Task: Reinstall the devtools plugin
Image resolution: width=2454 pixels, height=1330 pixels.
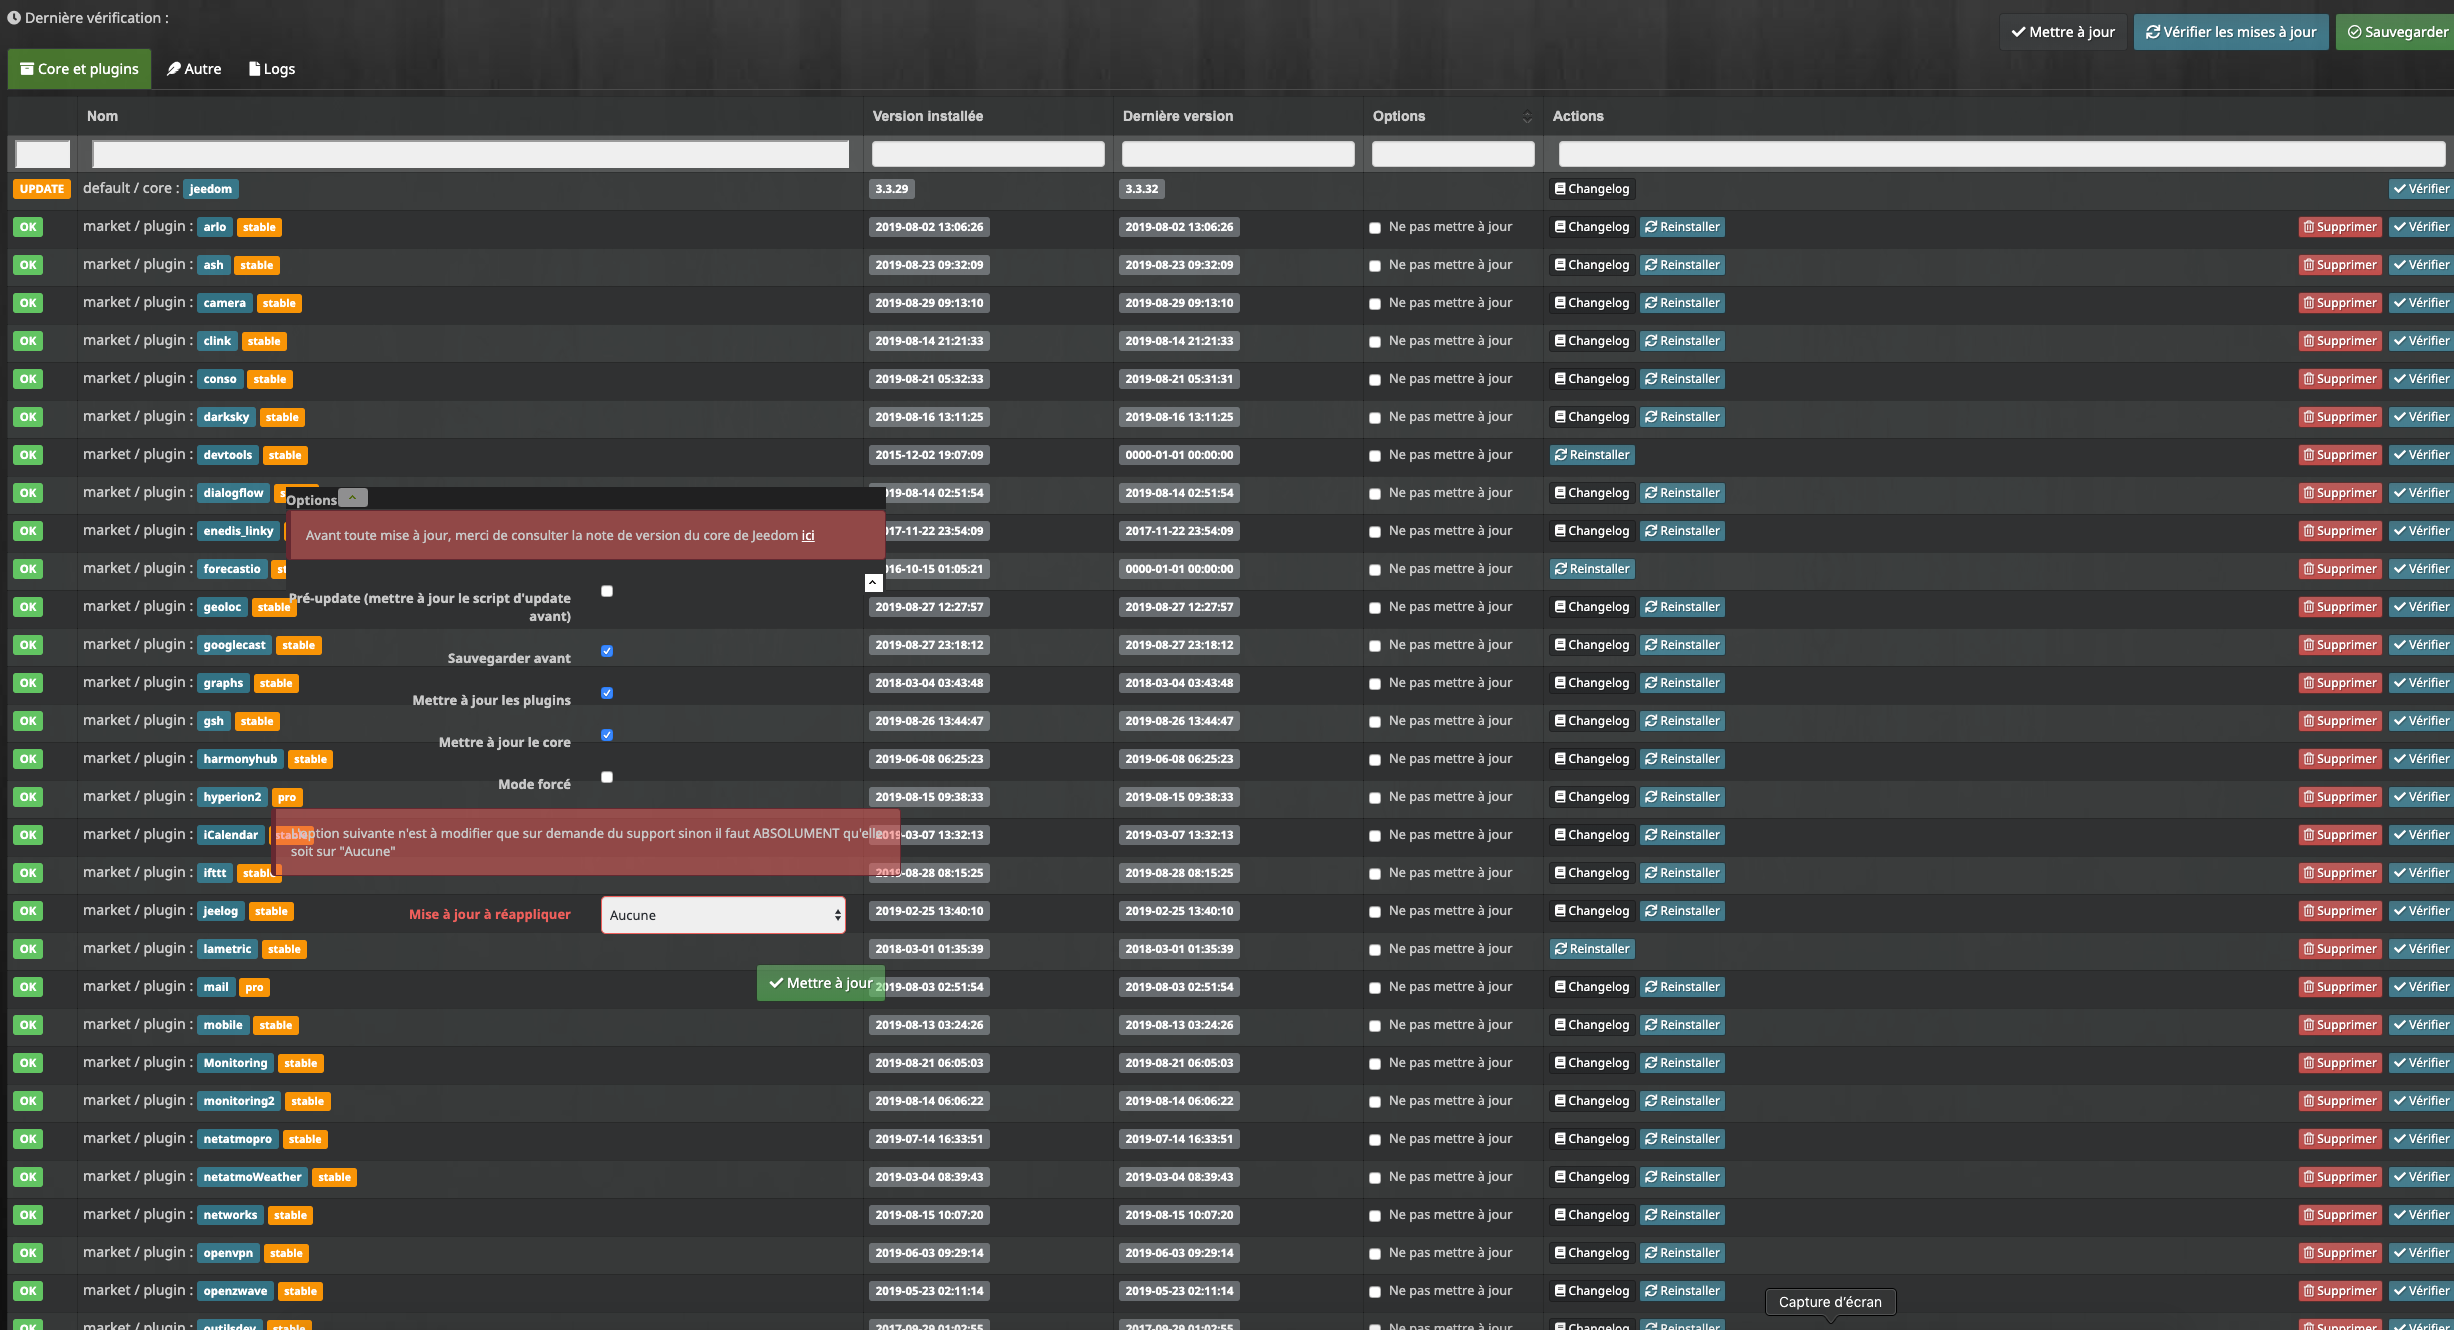Action: (x=1592, y=455)
